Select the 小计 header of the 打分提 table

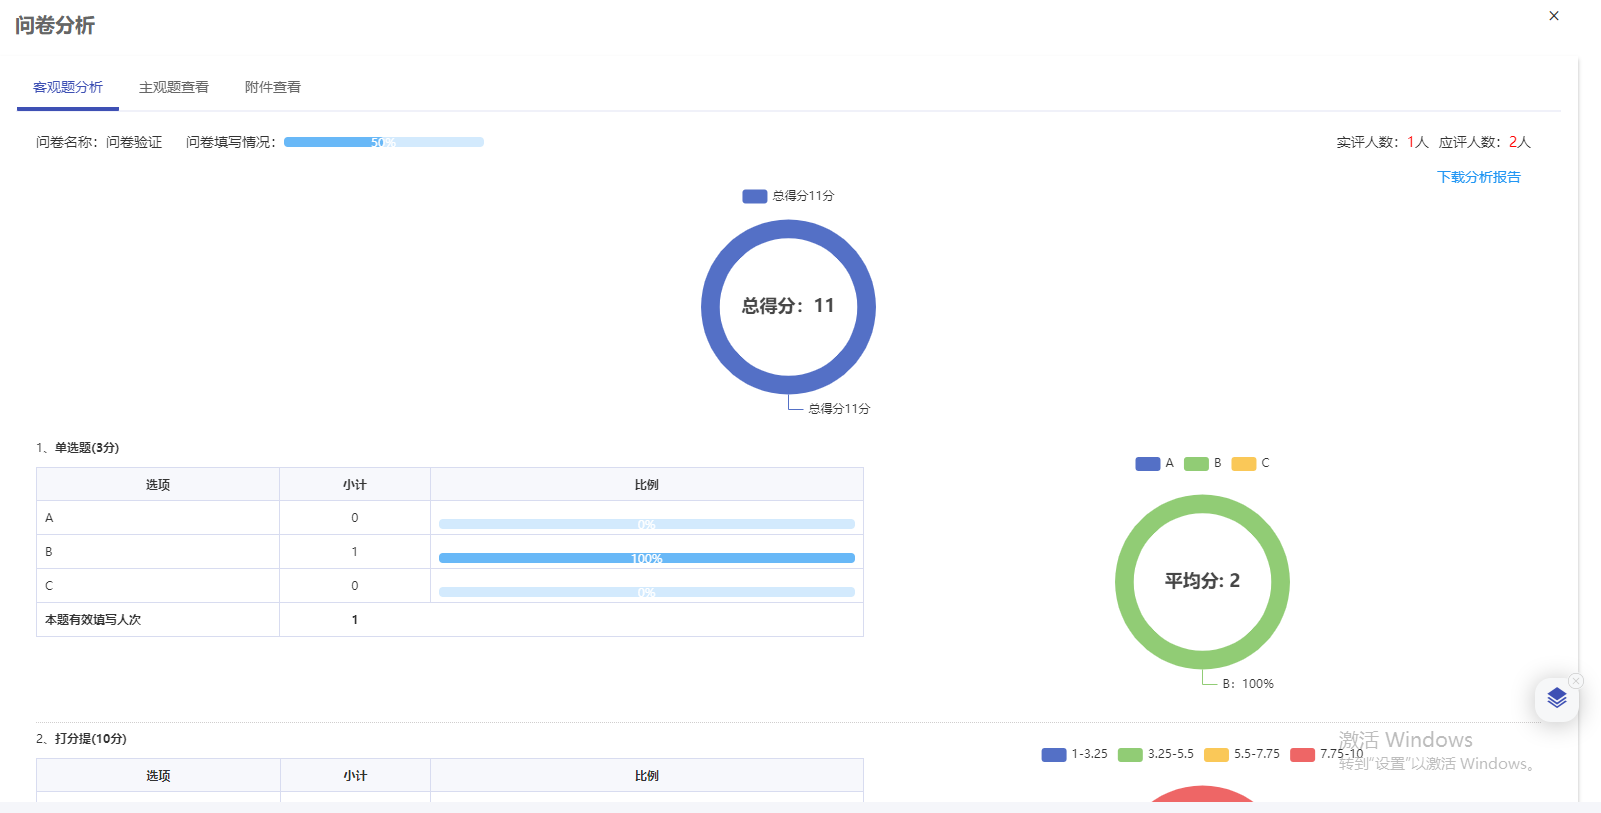(355, 776)
